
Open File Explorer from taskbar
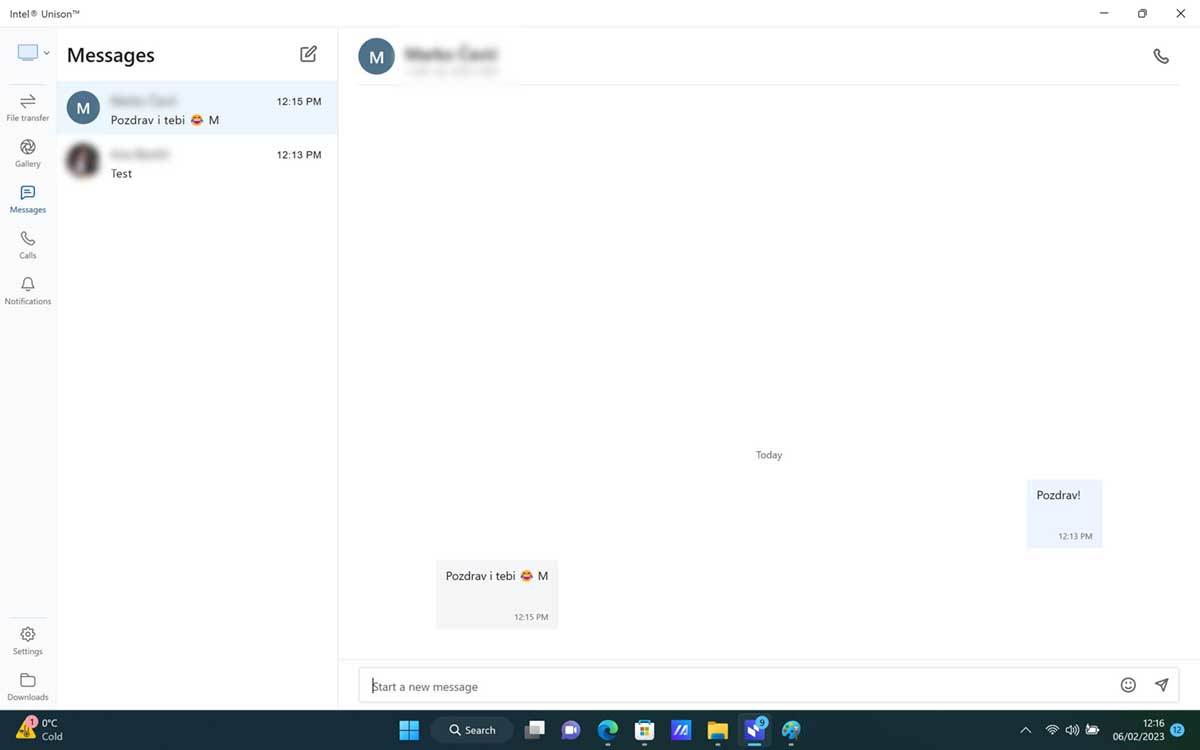pos(717,730)
